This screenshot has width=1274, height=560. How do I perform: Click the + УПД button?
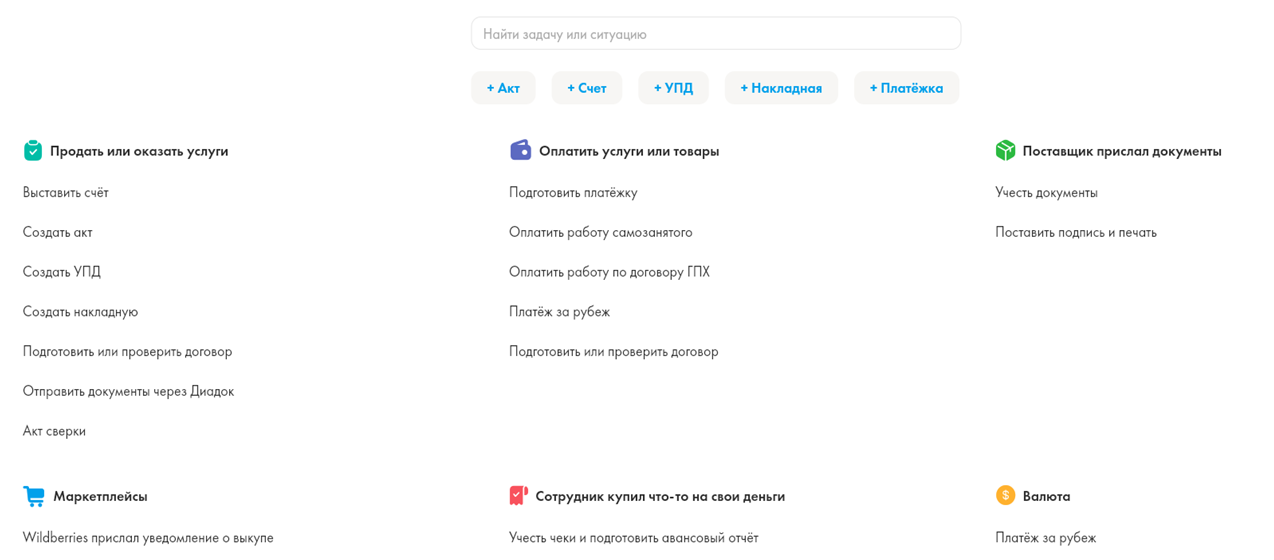pos(673,88)
